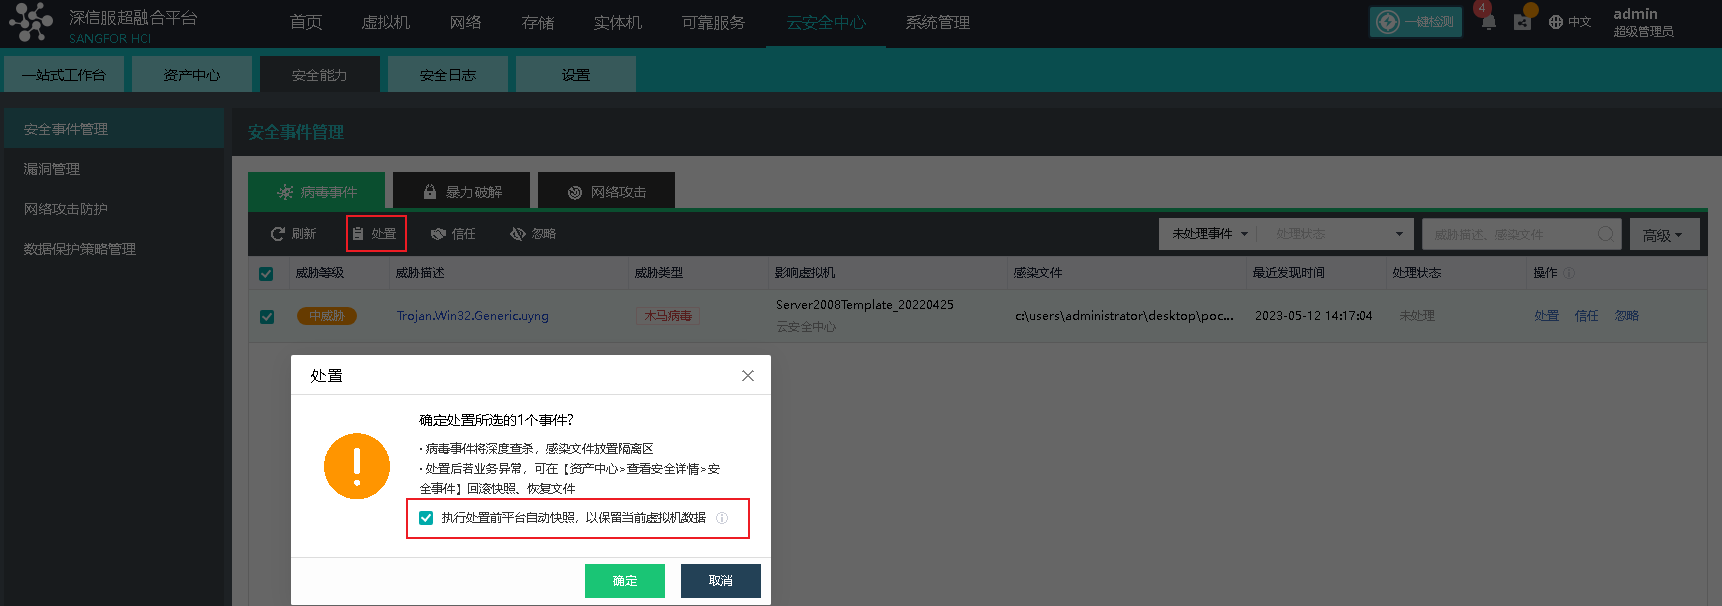Click the info icon beside snapshot option
The image size is (1722, 606).
click(x=722, y=518)
